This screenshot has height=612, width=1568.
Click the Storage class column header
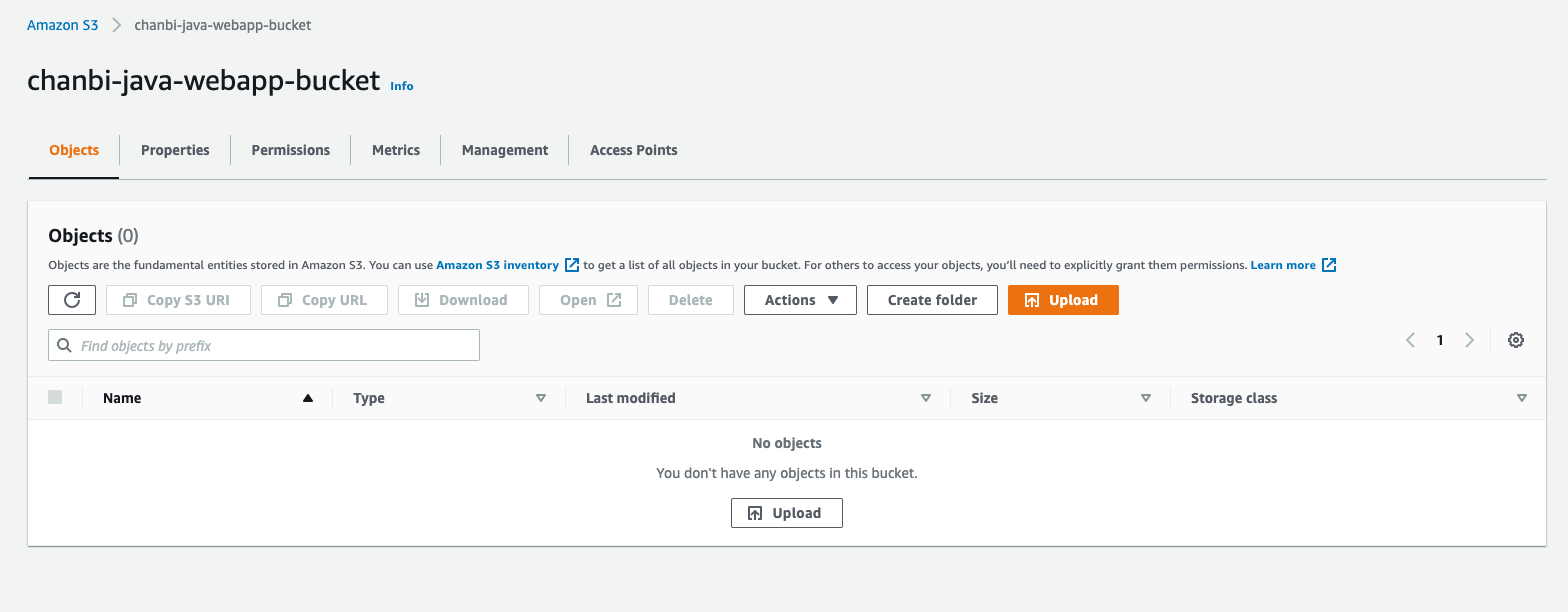tap(1234, 398)
